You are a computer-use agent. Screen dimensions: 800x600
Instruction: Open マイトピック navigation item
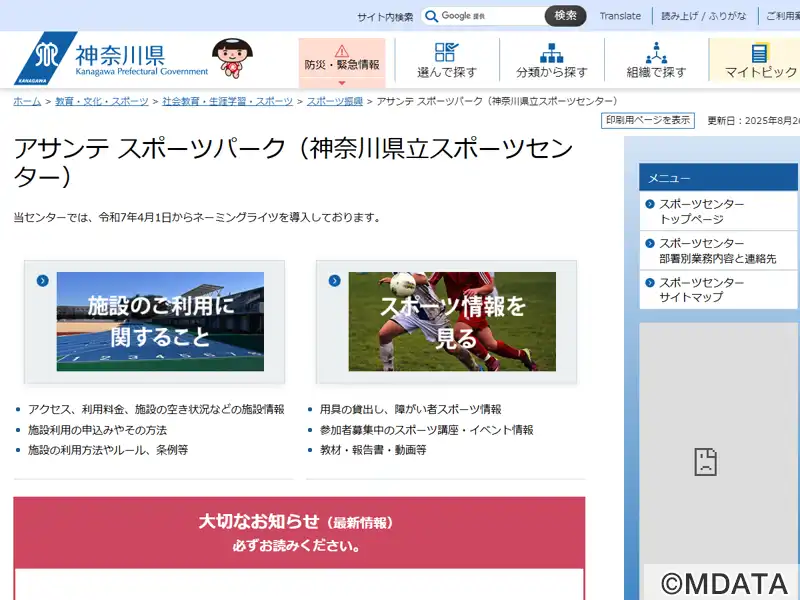[755, 60]
